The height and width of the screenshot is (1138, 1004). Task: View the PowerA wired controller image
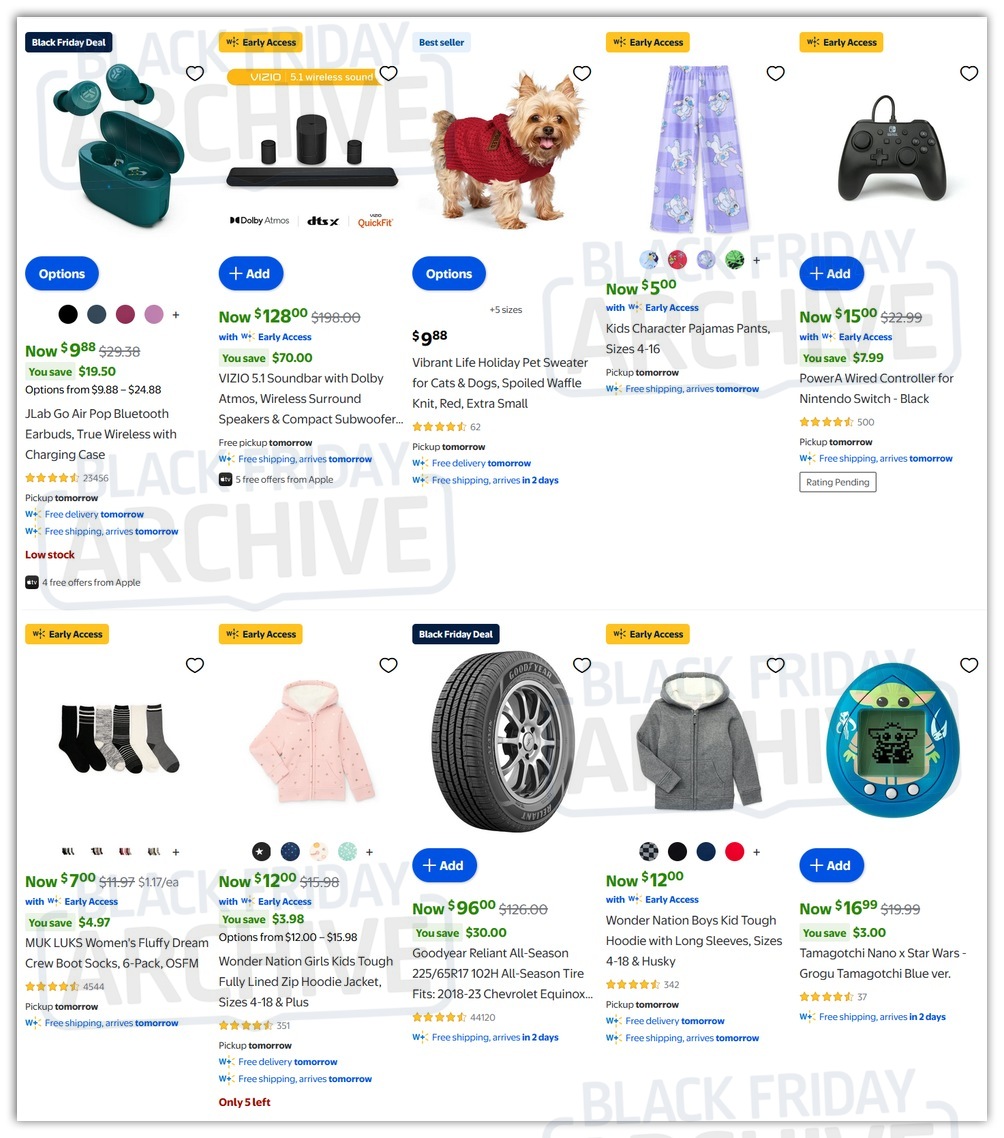(893, 149)
